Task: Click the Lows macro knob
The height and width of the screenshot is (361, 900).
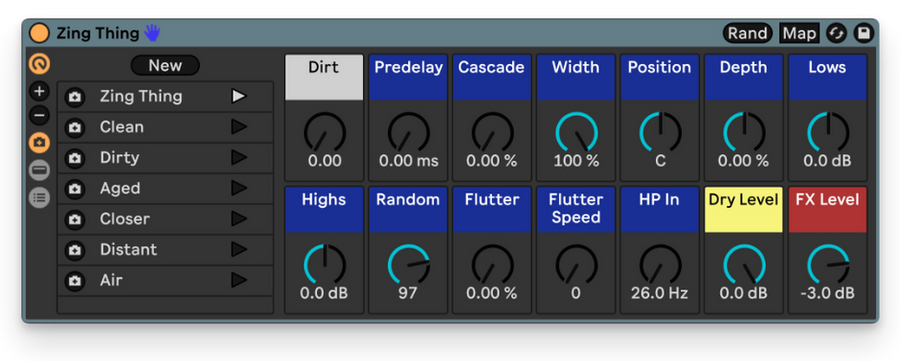Action: tap(828, 133)
